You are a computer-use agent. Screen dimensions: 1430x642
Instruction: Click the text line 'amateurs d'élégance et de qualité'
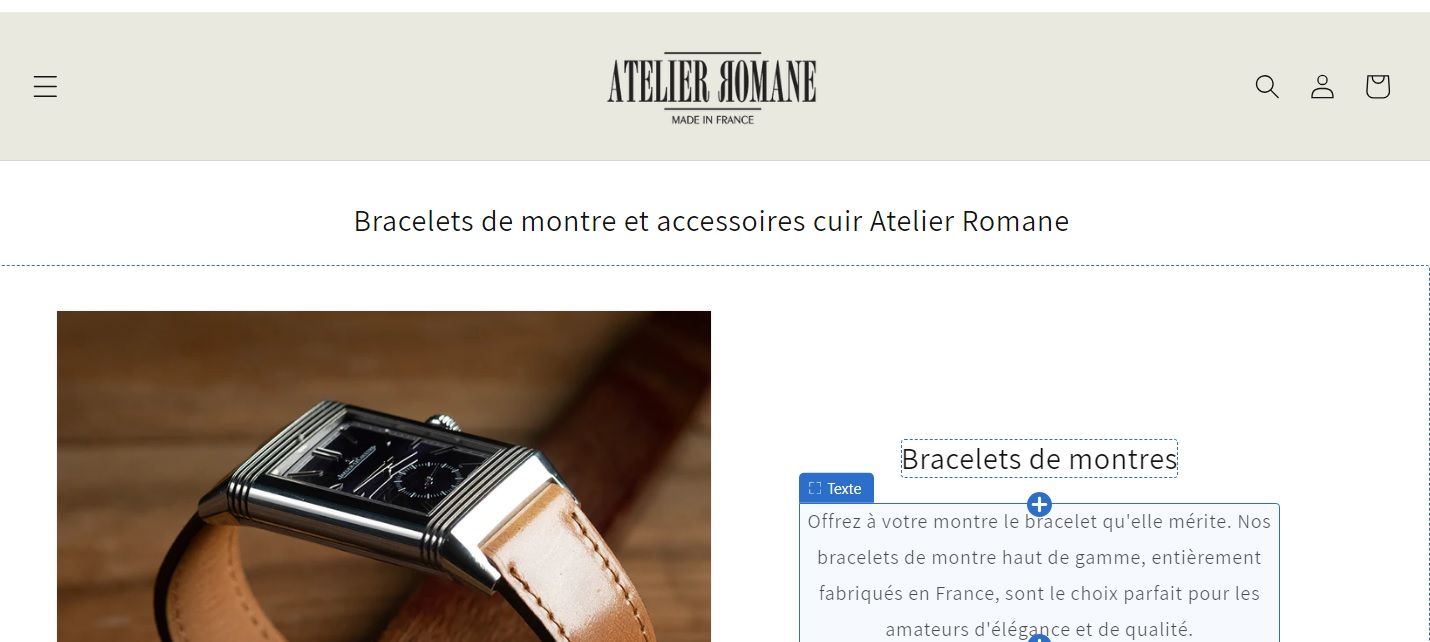(x=1039, y=629)
